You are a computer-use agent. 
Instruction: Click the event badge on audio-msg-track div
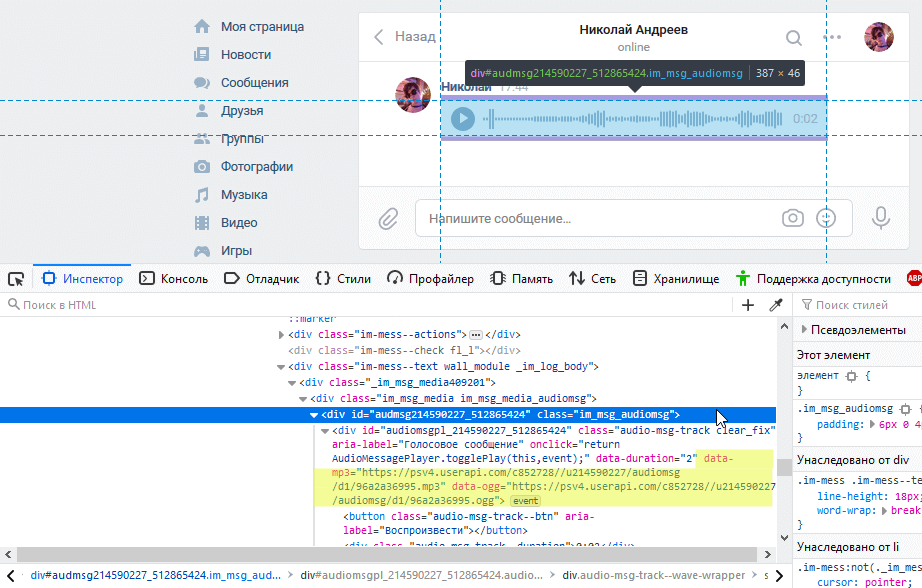(525, 501)
